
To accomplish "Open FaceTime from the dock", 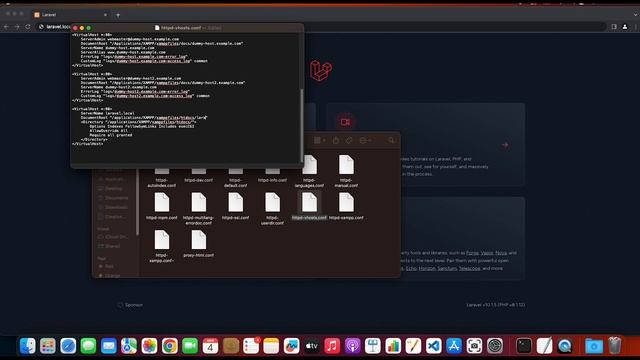I will click(x=190, y=346).
